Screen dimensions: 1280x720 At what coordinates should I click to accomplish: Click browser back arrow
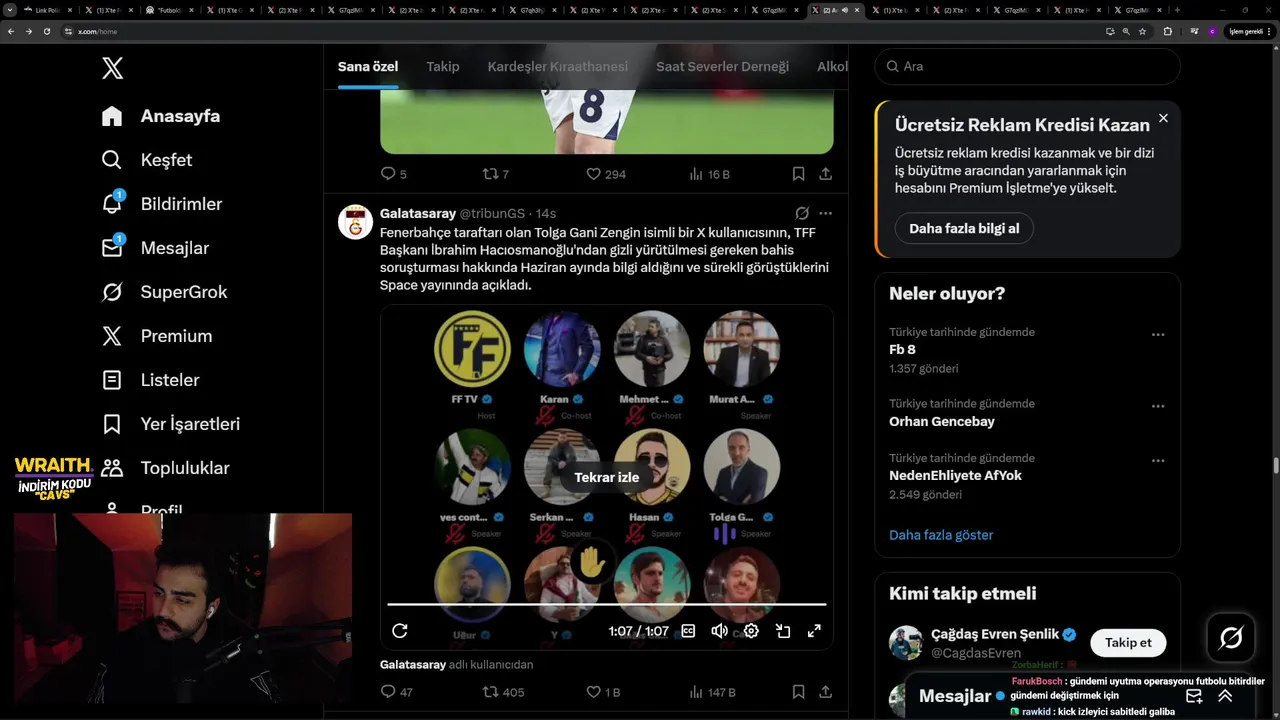pos(11,31)
